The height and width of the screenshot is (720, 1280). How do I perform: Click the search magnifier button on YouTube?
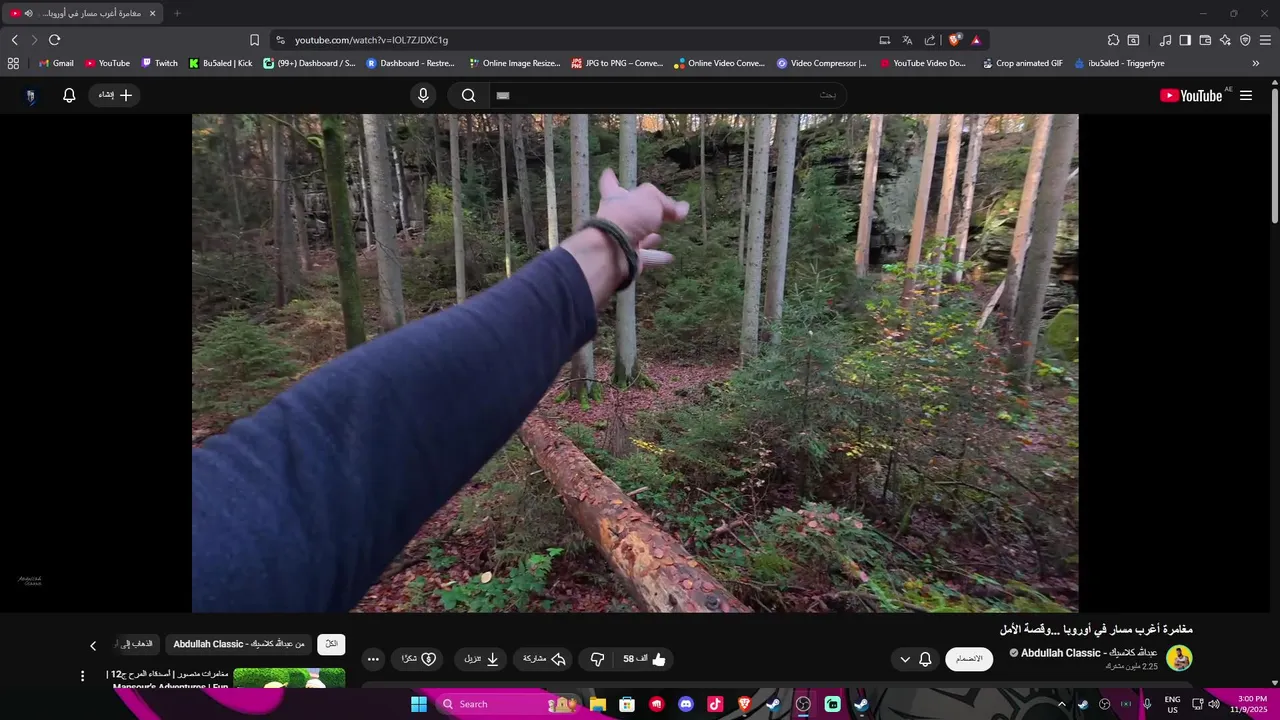pyautogui.click(x=468, y=95)
